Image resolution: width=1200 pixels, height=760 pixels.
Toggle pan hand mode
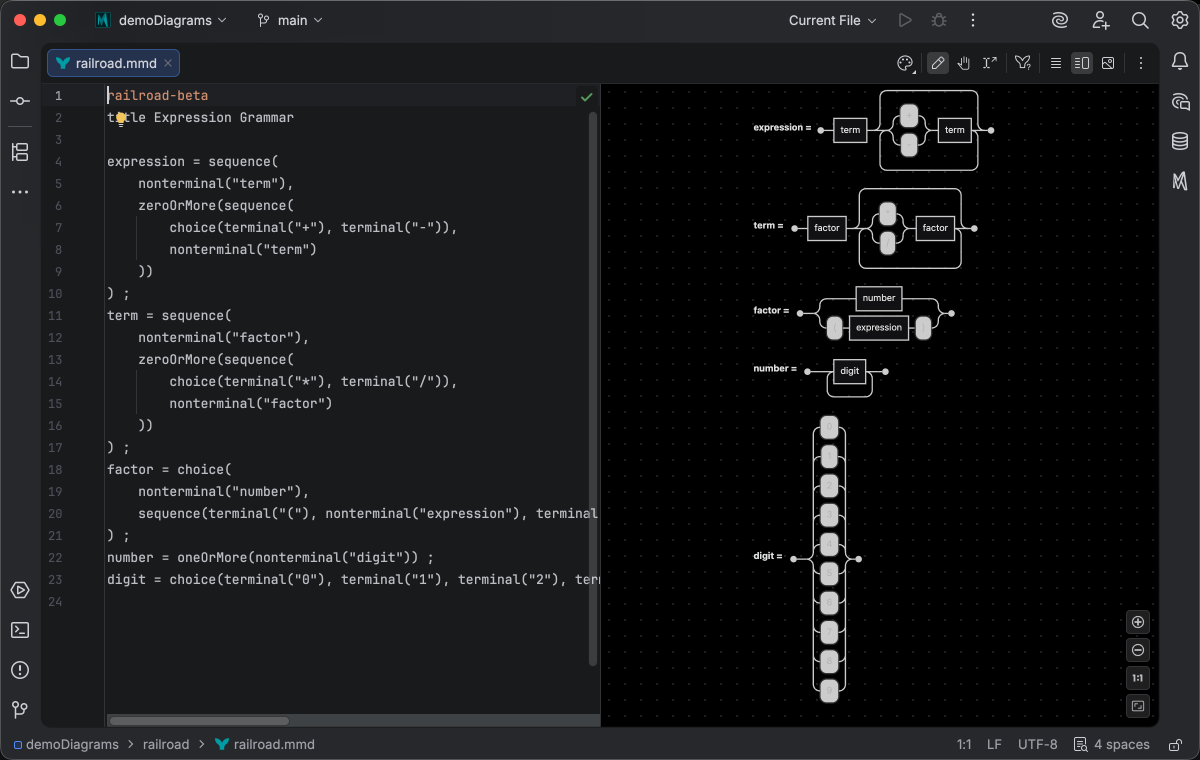(x=964, y=63)
